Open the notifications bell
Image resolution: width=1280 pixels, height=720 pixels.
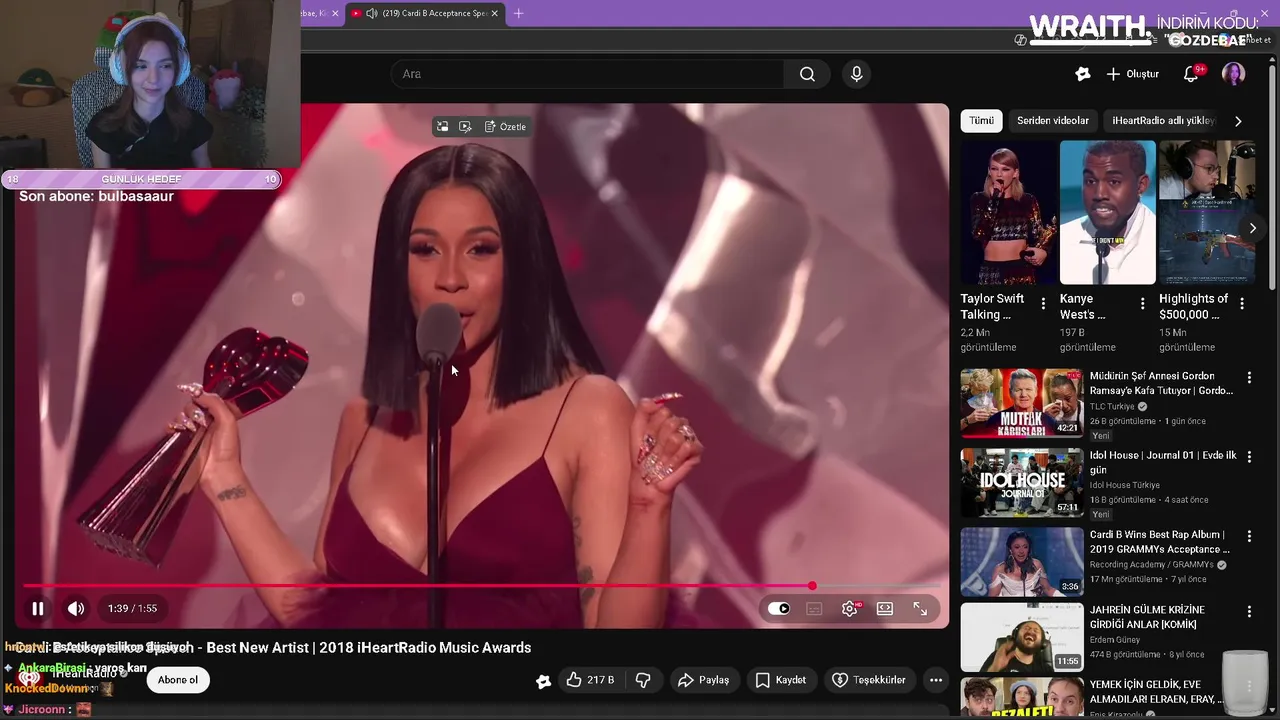(1191, 74)
